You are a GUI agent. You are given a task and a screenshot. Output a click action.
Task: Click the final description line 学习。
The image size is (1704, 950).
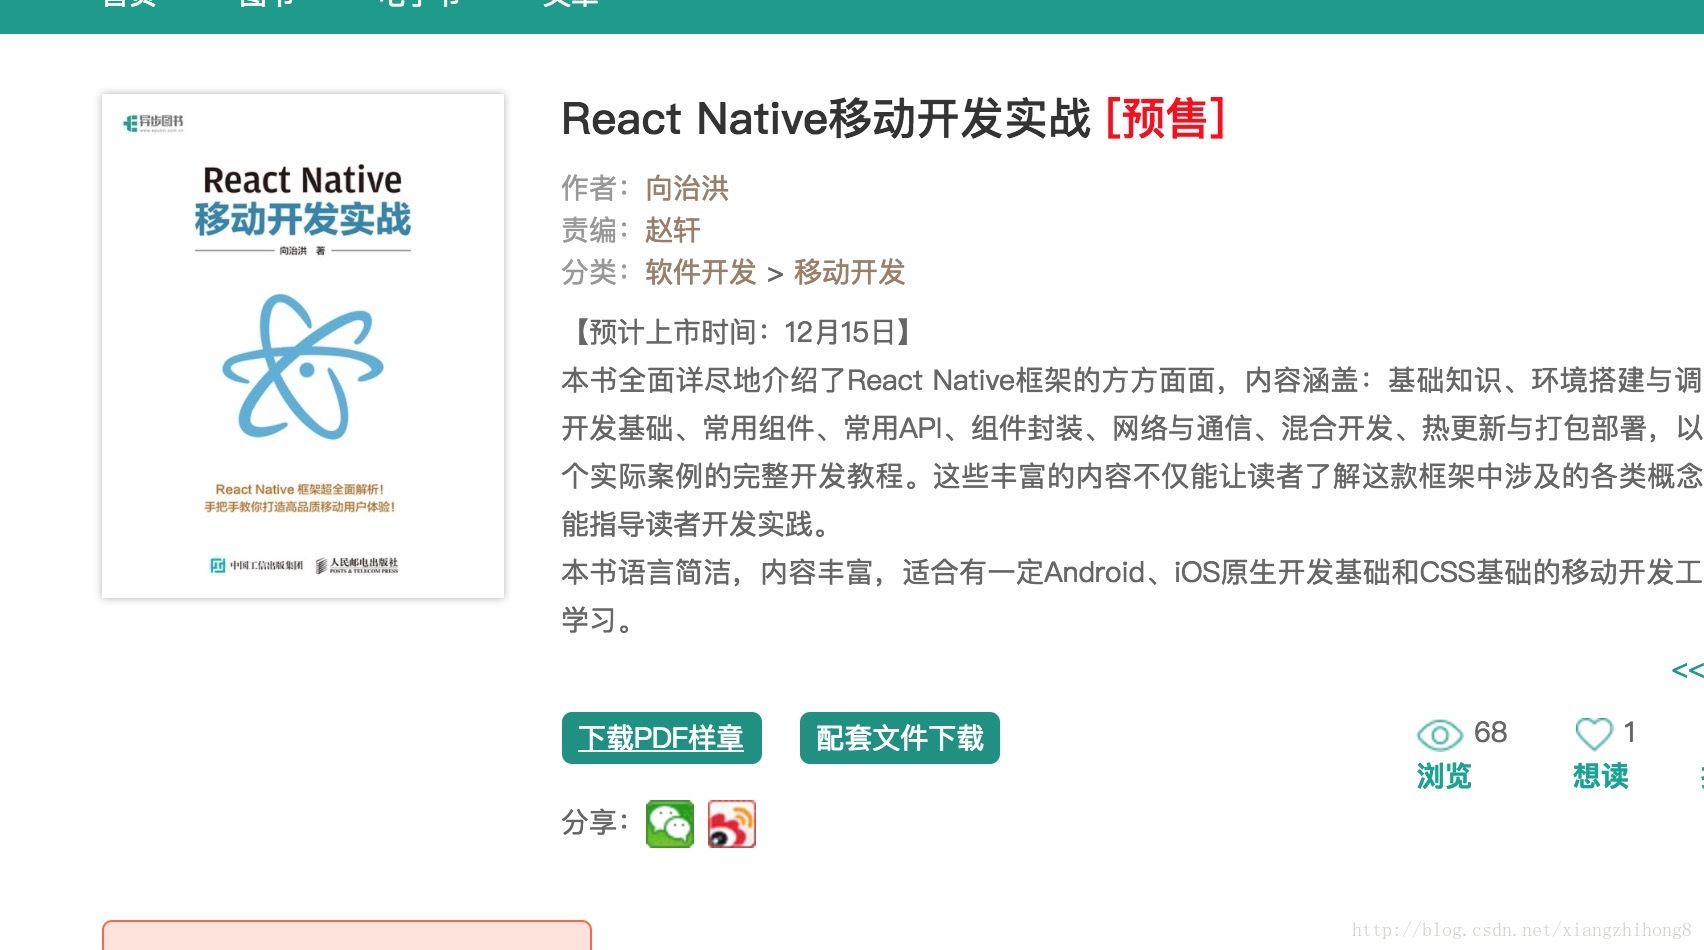[597, 620]
